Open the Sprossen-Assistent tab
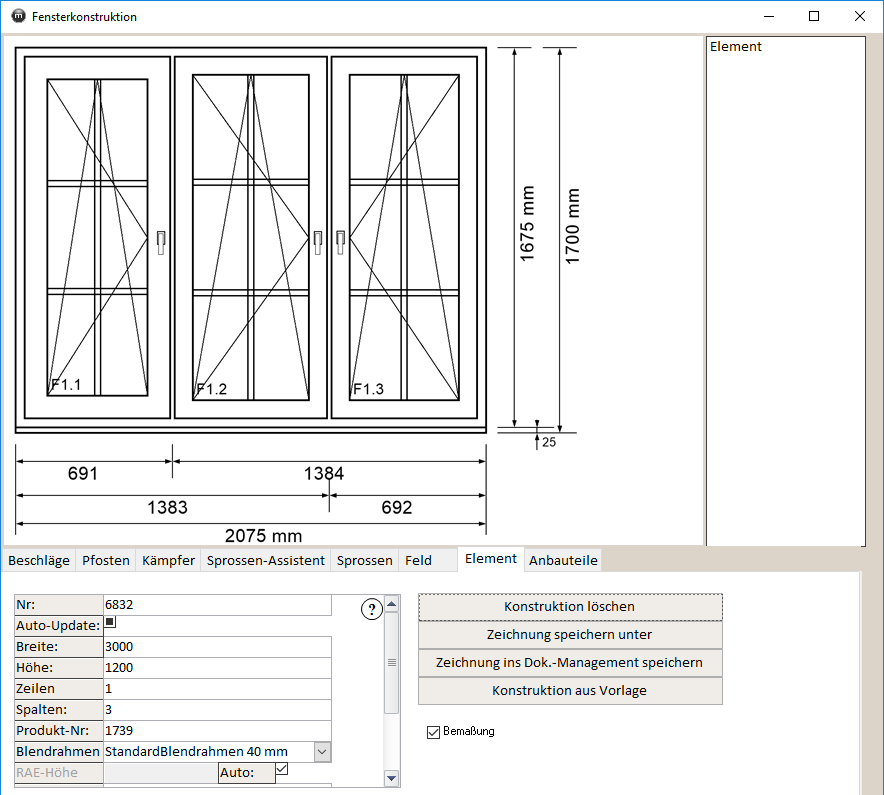This screenshot has height=795, width=884. pos(266,560)
